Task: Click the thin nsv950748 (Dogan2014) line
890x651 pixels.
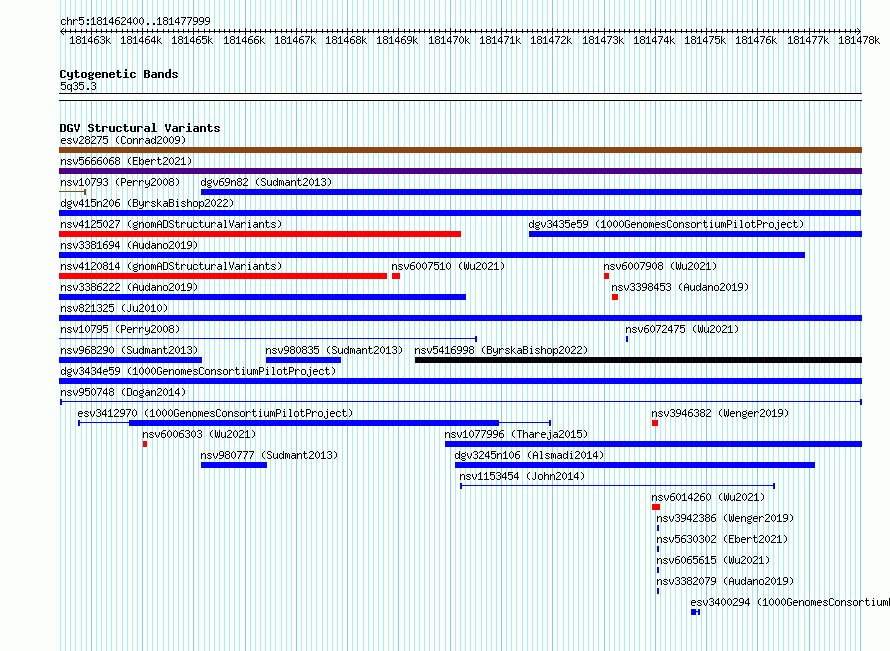Action: click(461, 402)
